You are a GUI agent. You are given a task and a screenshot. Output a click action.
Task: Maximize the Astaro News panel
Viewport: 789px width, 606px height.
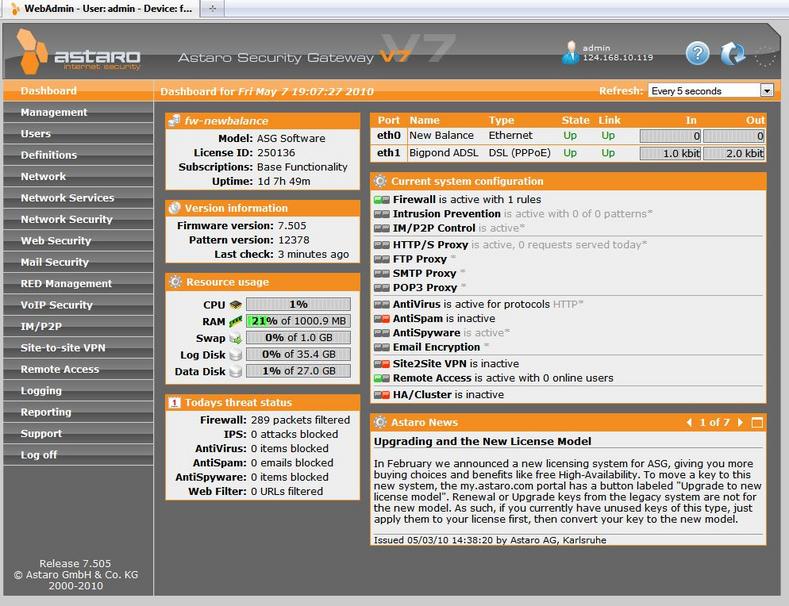click(x=757, y=423)
